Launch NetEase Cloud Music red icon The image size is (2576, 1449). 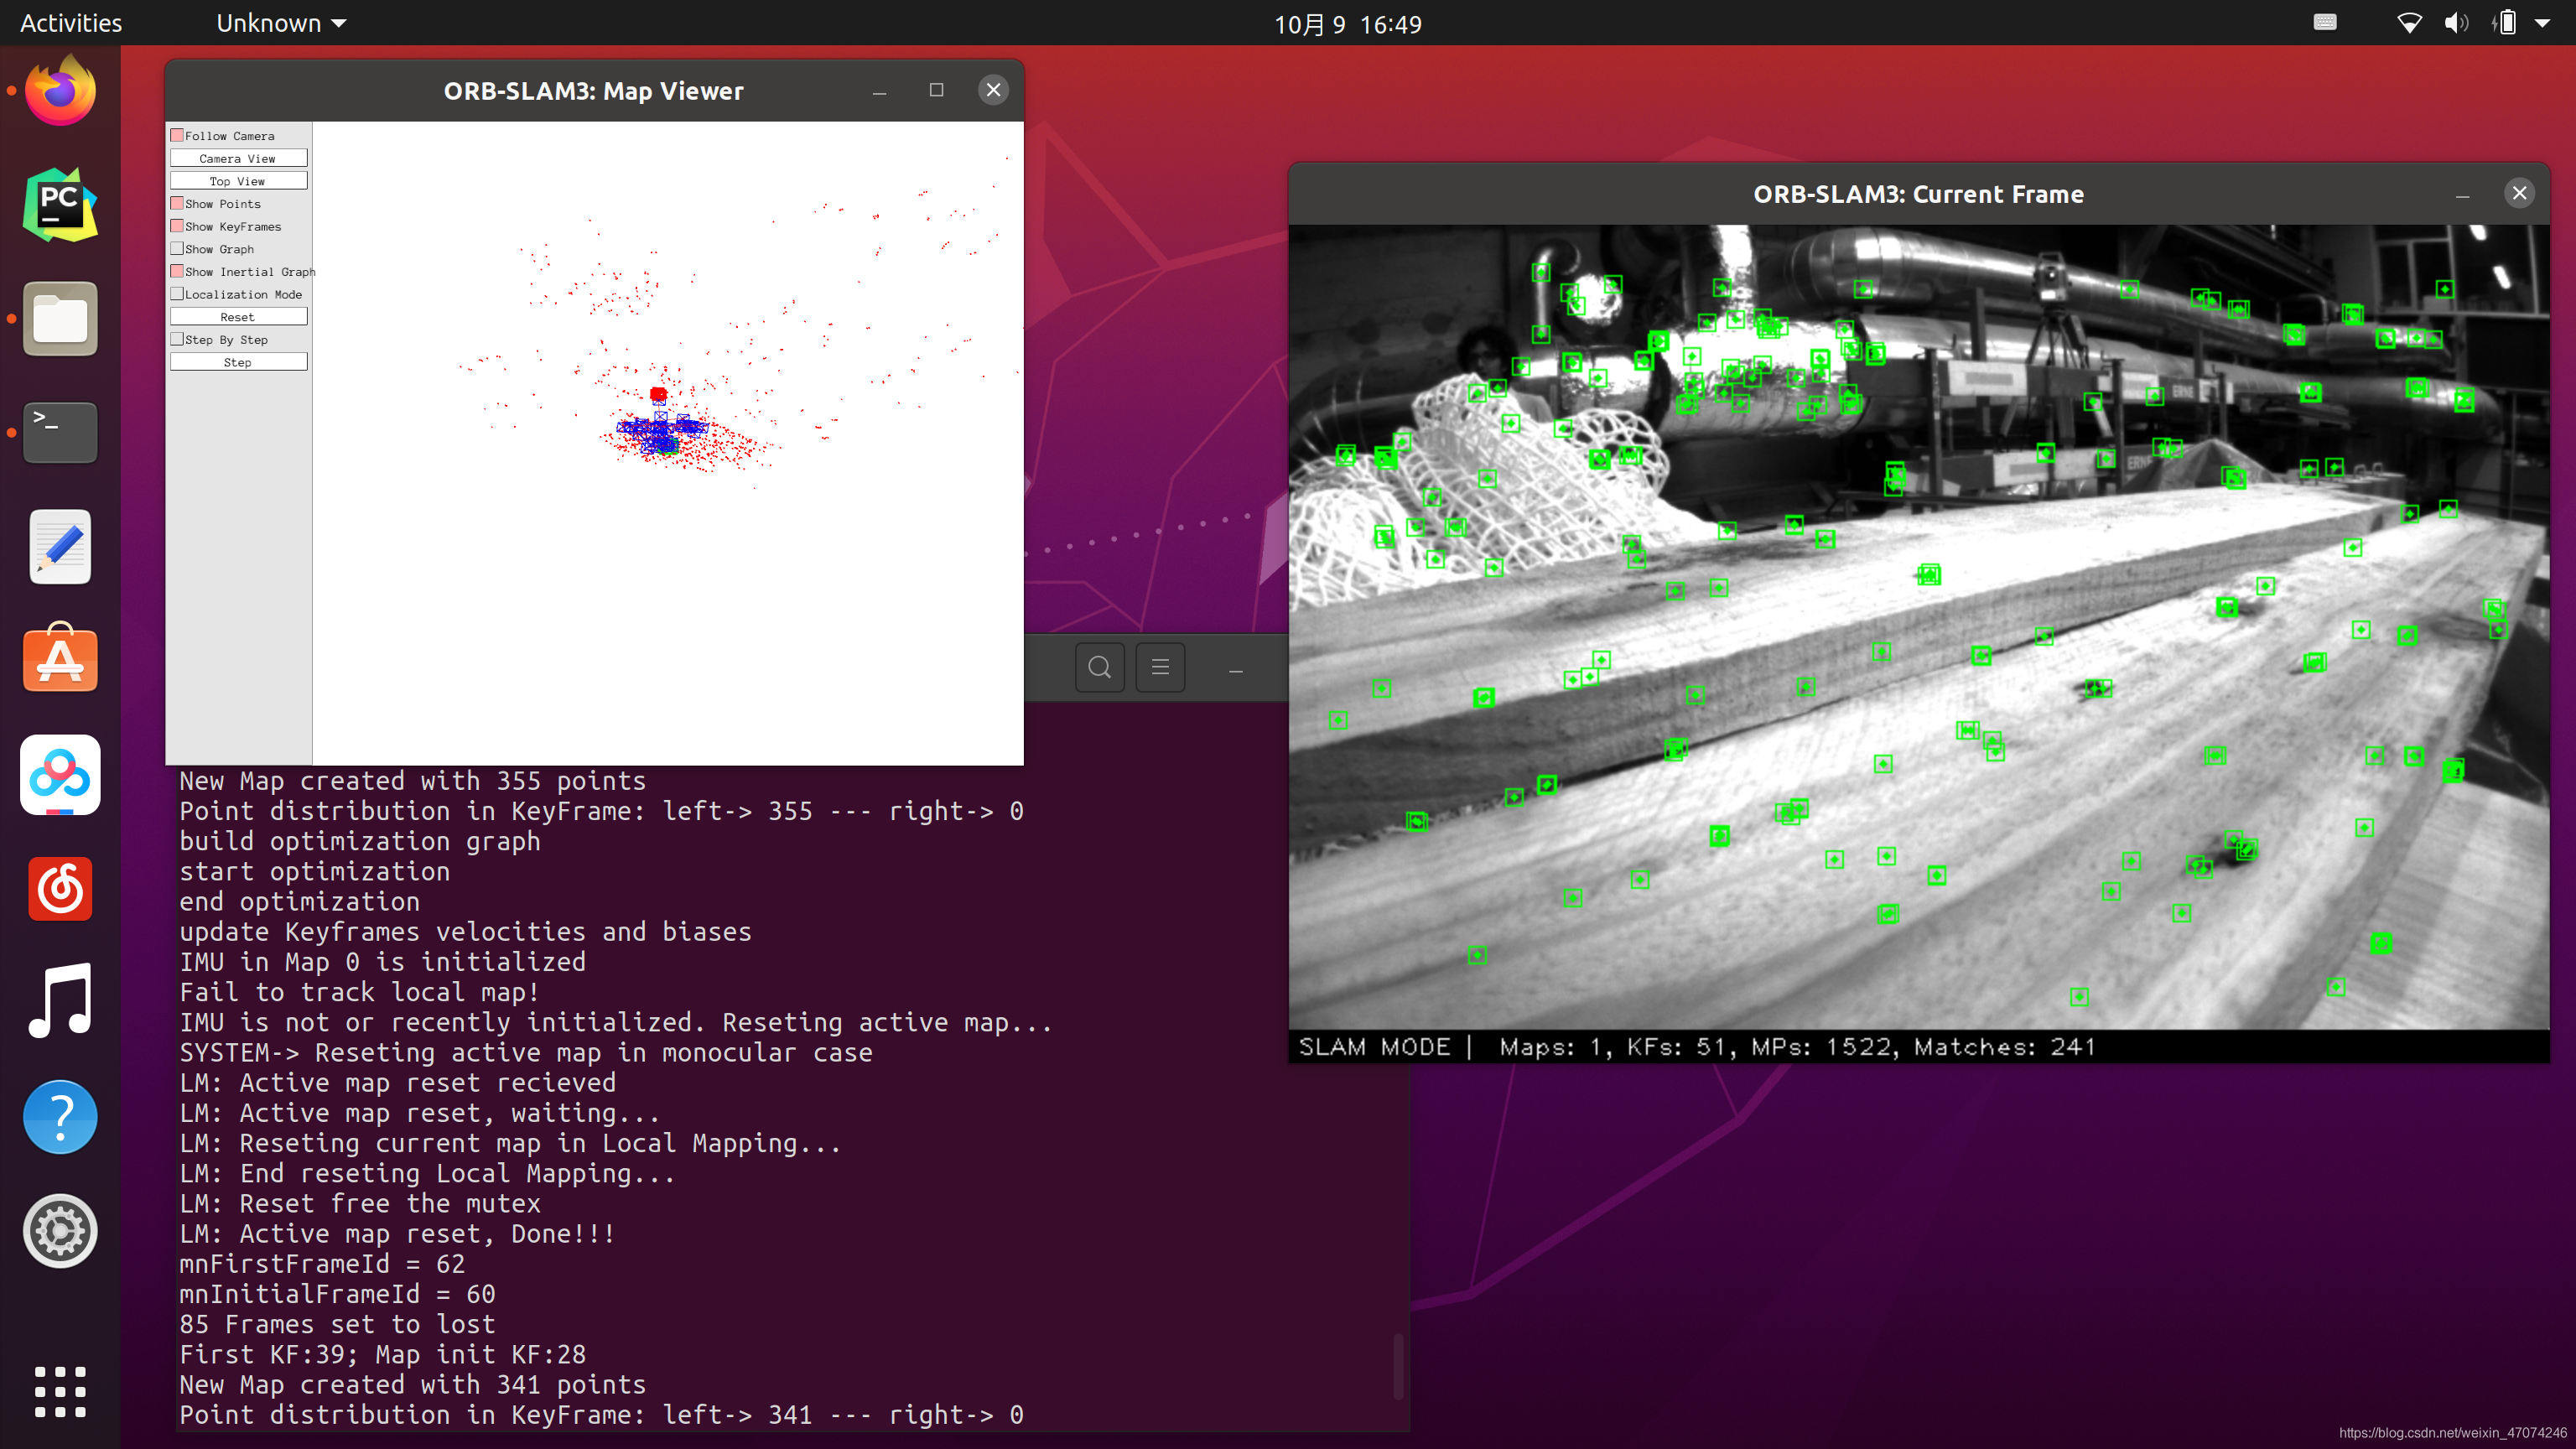click(x=60, y=888)
